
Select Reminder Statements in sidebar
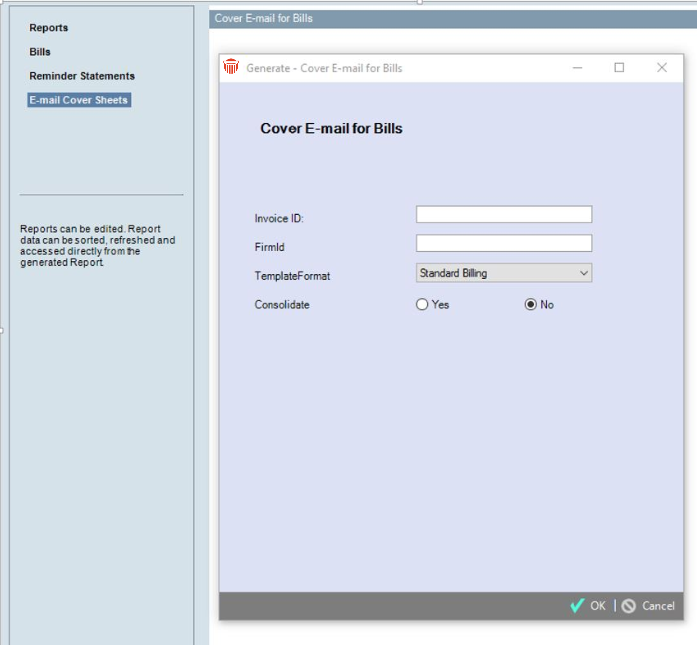82,76
